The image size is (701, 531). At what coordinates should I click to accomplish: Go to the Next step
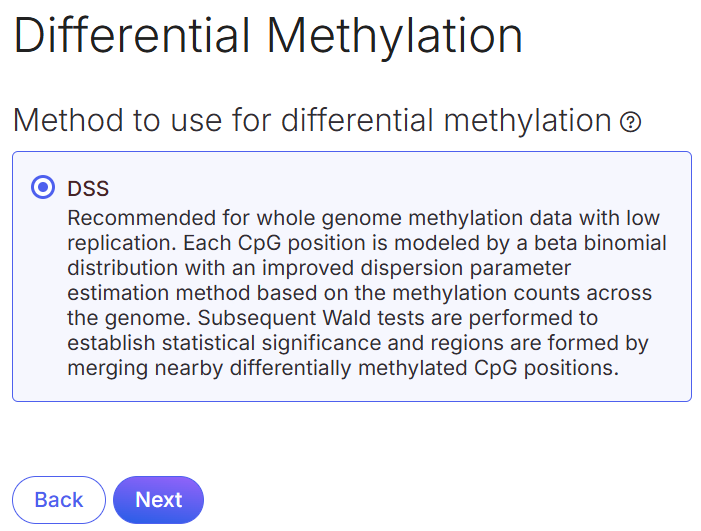[x=158, y=500]
